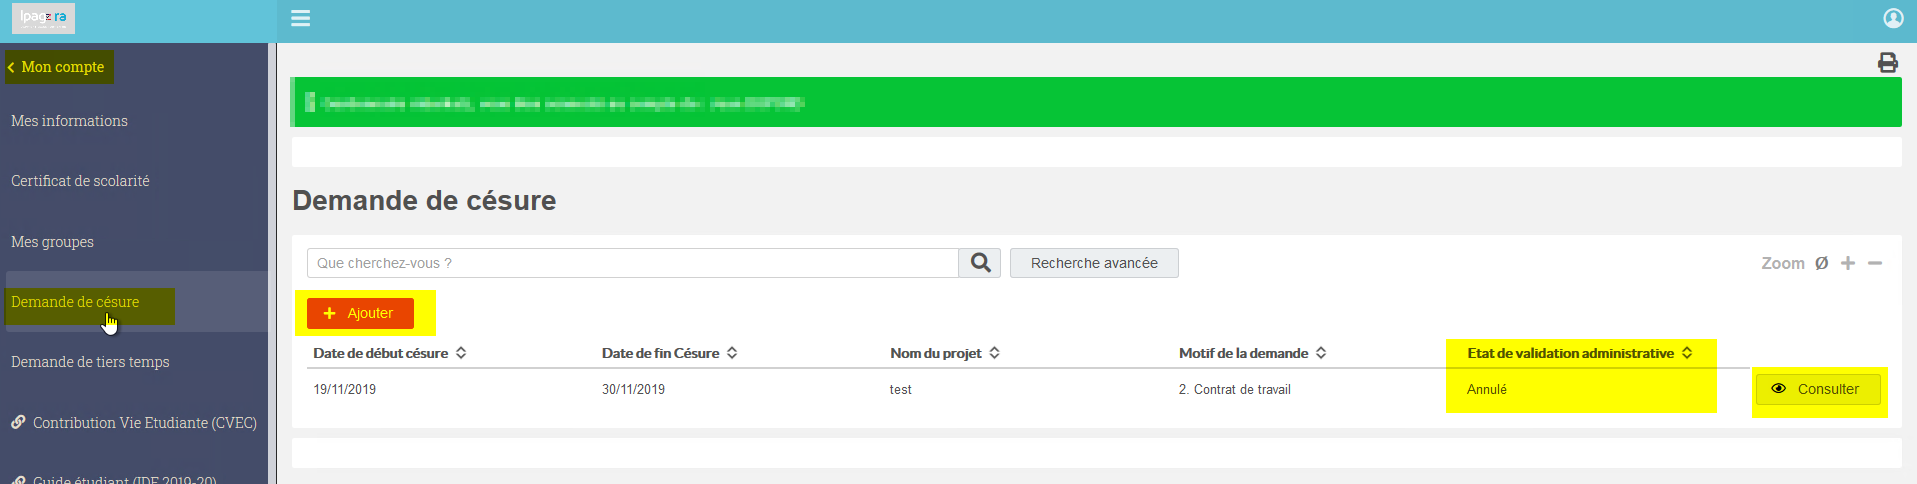
Task: Run search with magnifier icon
Action: point(980,263)
